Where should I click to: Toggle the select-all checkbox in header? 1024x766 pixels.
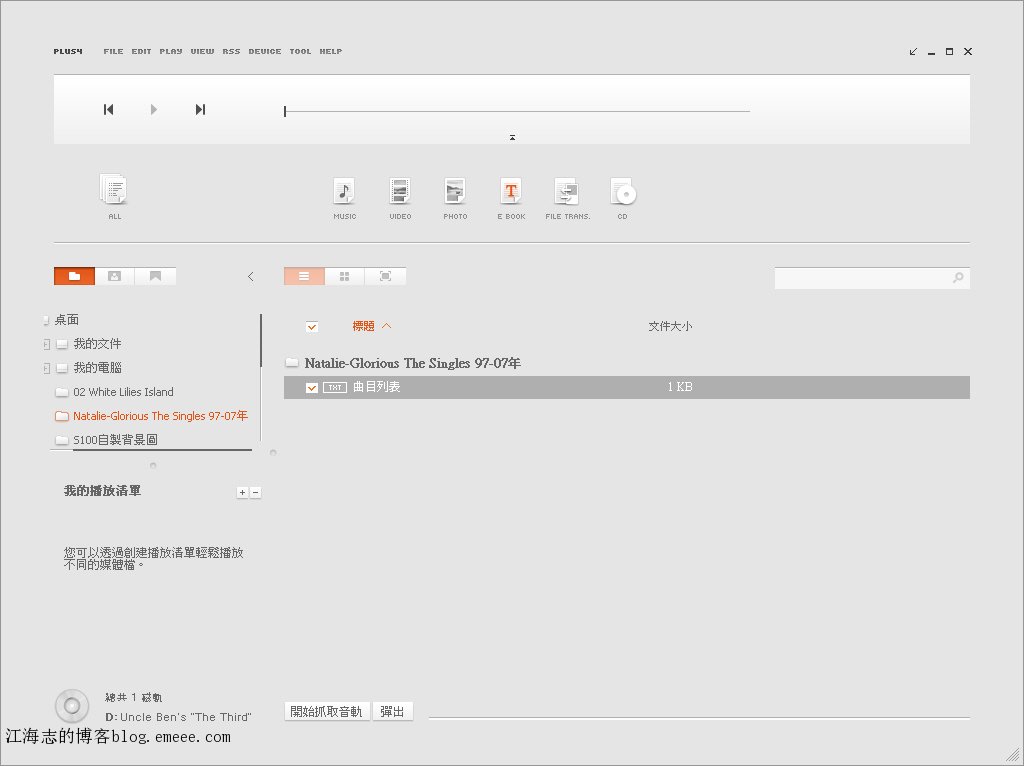click(x=312, y=327)
